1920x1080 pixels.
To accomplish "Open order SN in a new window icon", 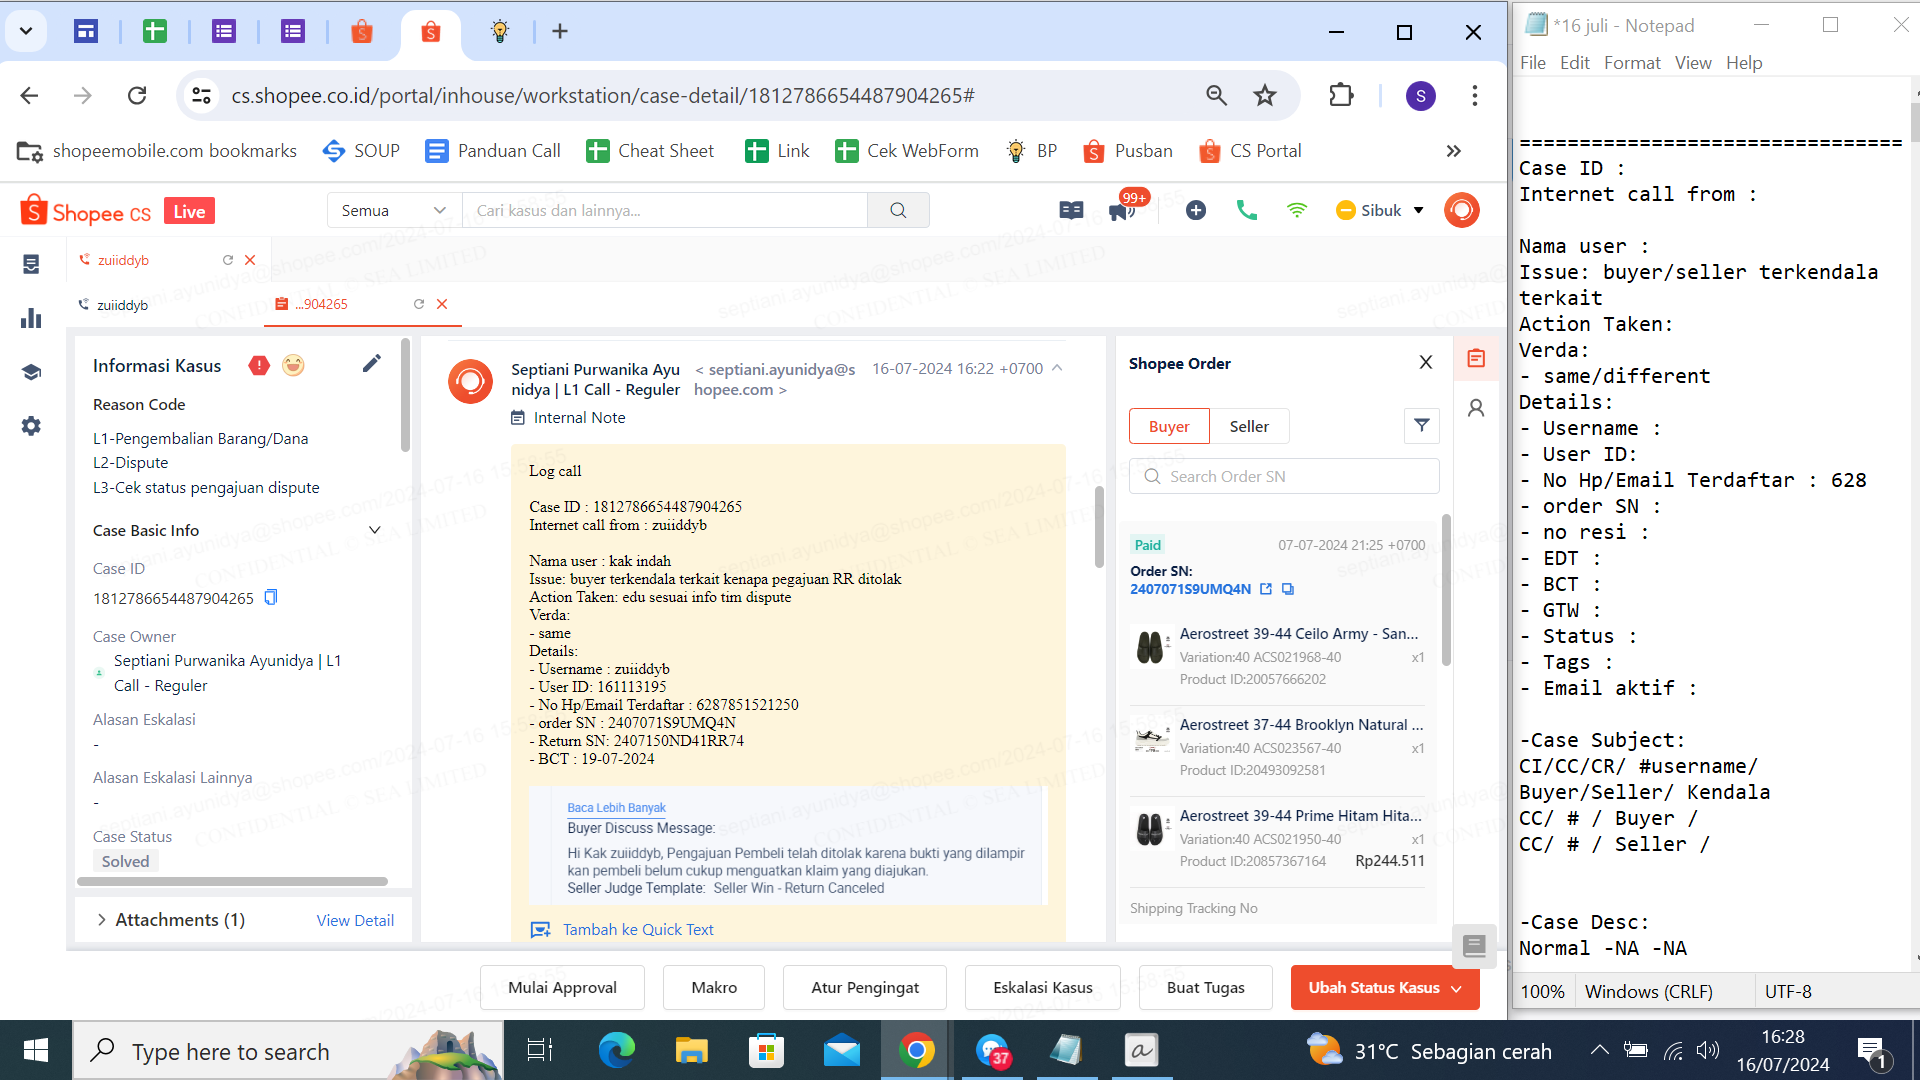I will coord(1266,589).
